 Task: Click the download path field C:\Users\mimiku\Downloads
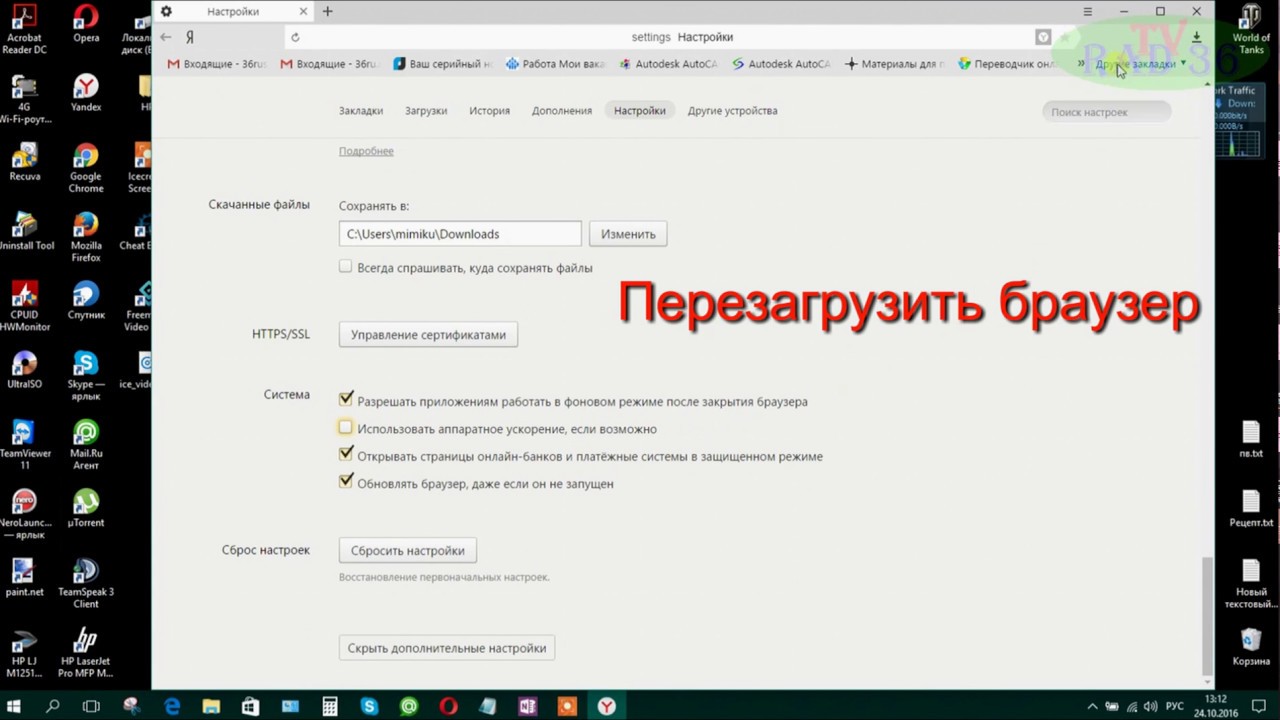(x=460, y=234)
